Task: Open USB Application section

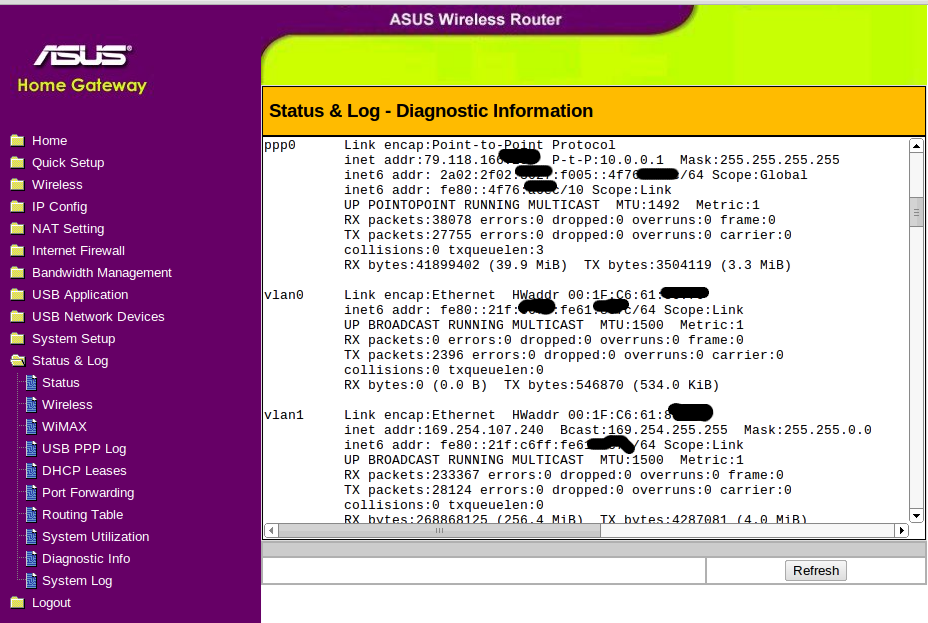Action: (x=80, y=295)
